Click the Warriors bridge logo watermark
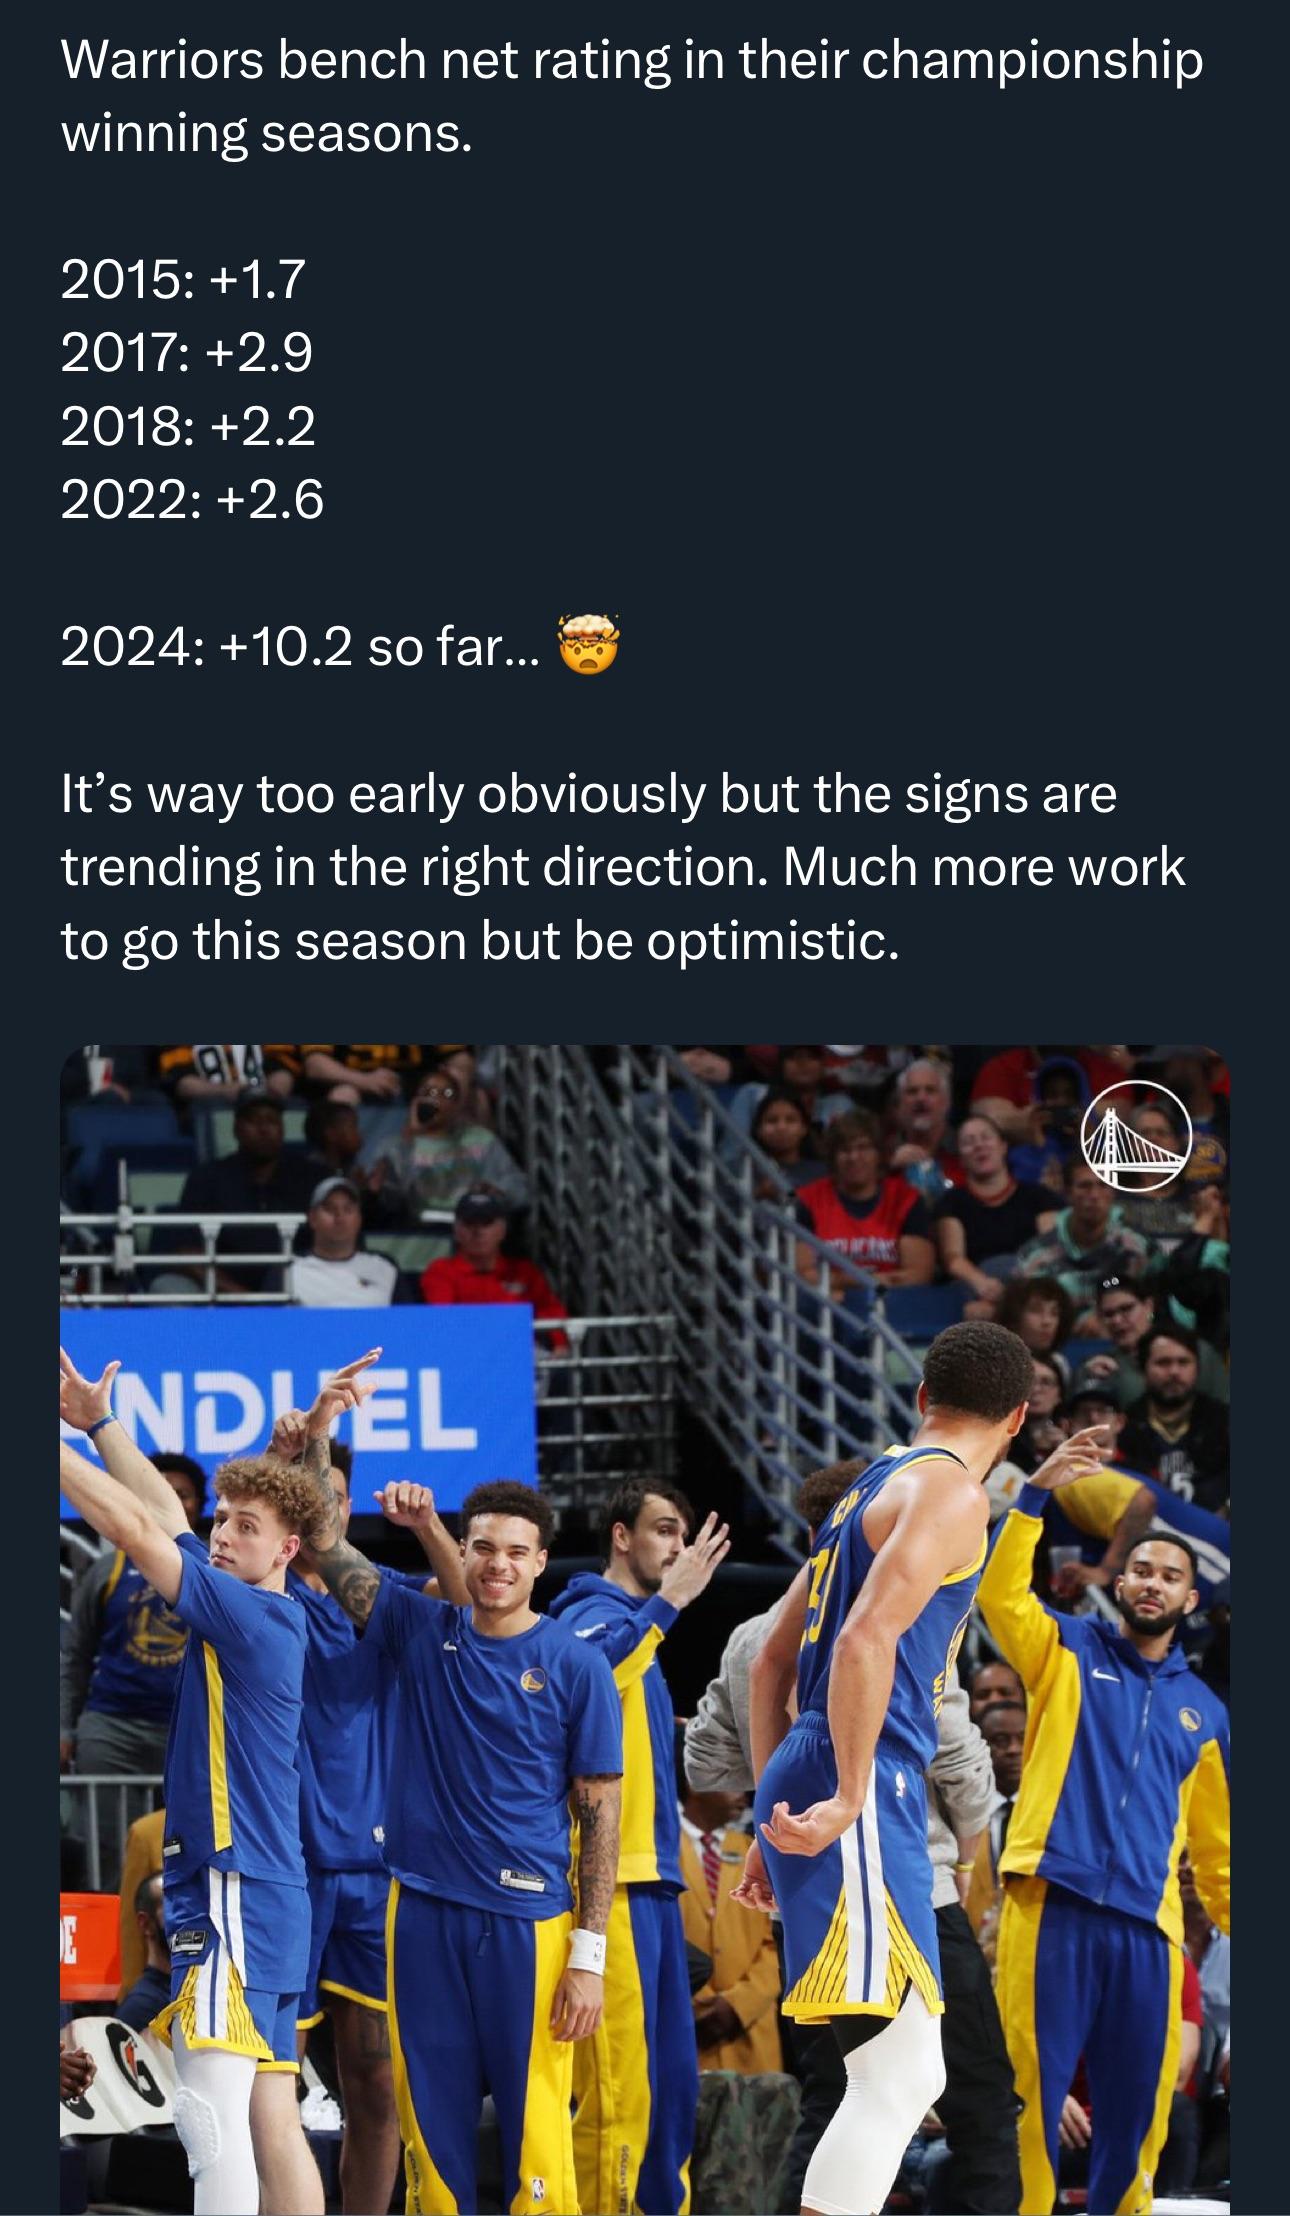This screenshot has height=2216, width=1290. click(1136, 1134)
